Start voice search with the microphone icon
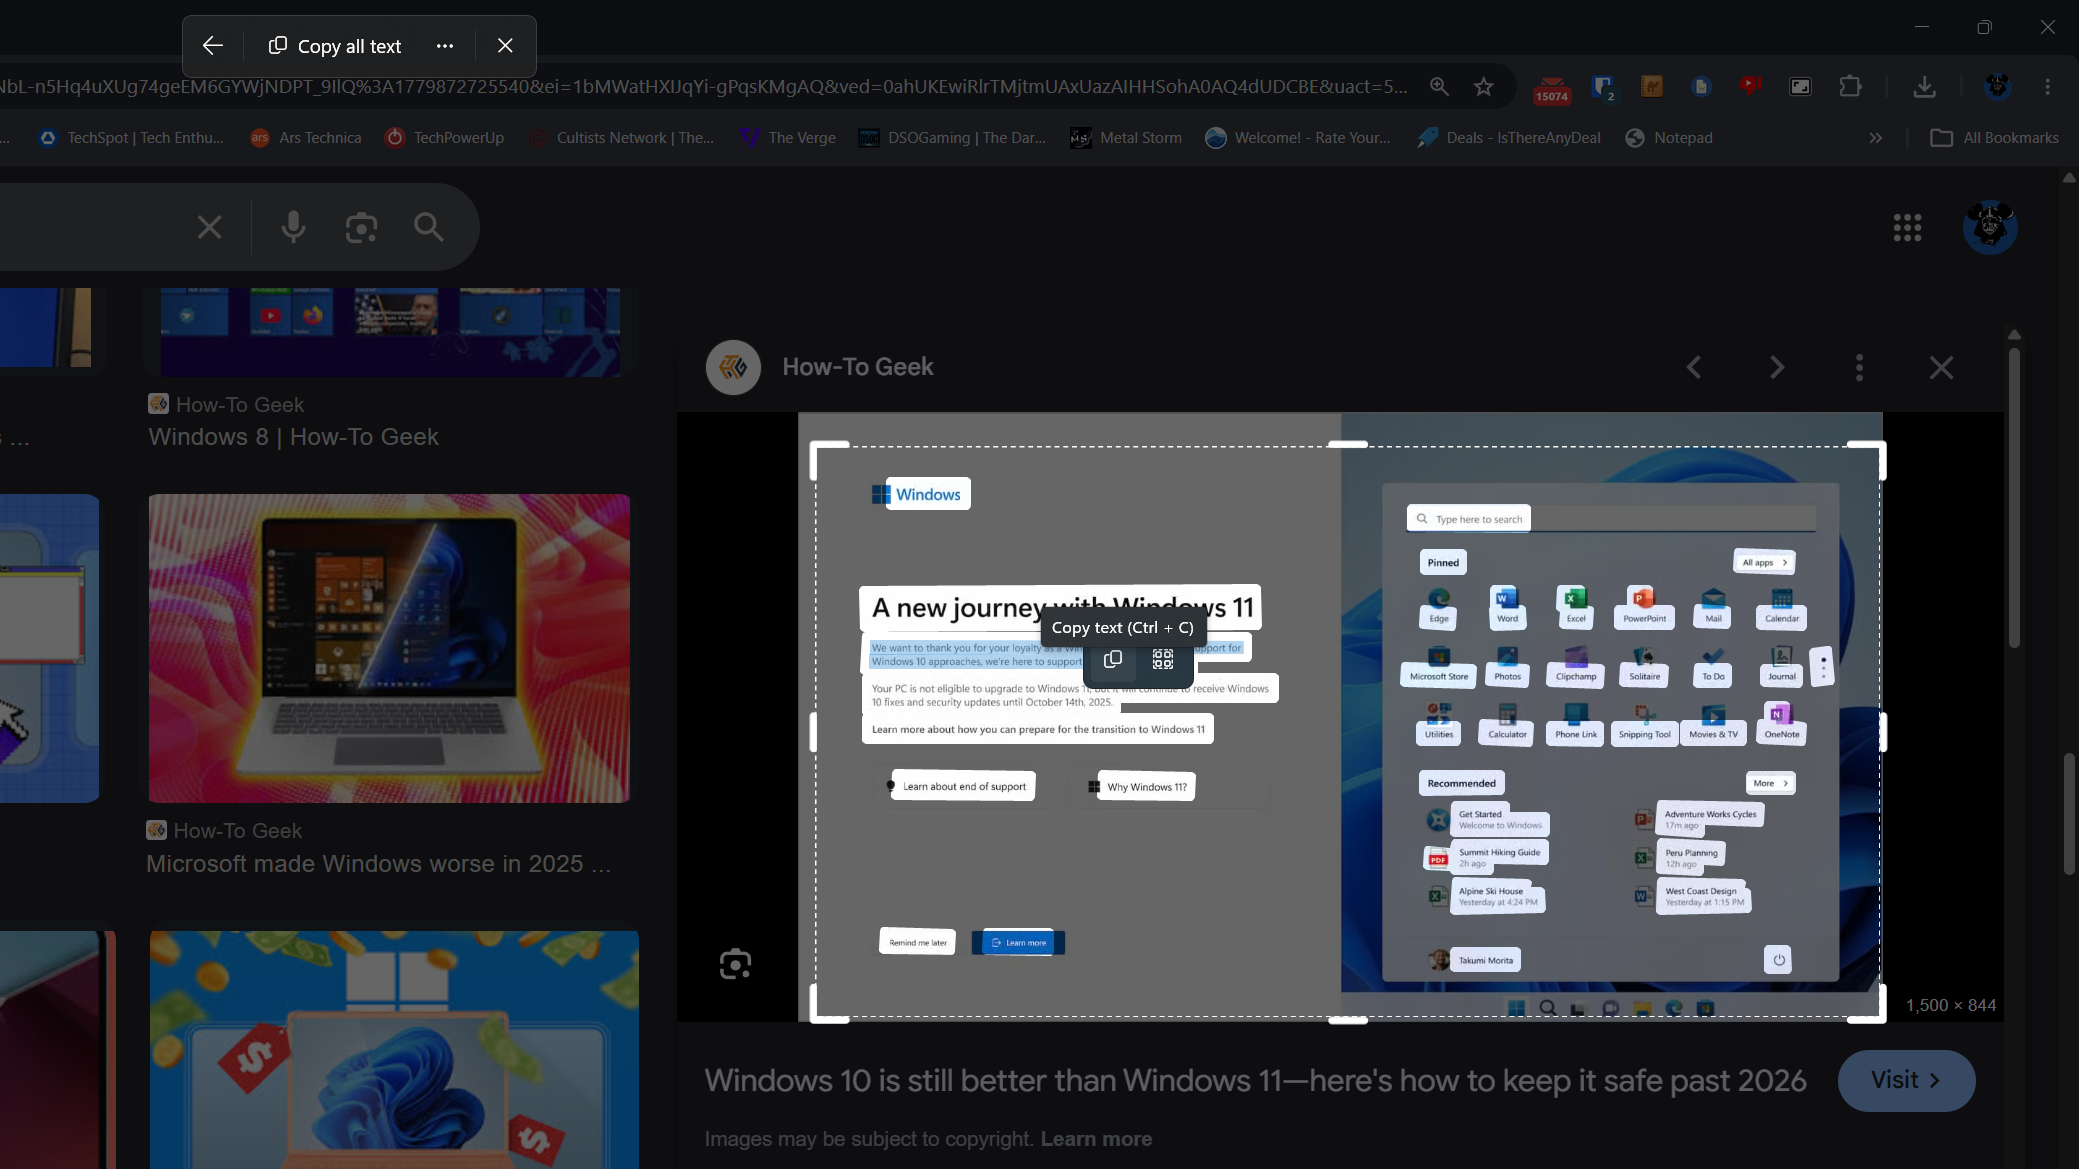This screenshot has height=1169, width=2079. click(293, 227)
